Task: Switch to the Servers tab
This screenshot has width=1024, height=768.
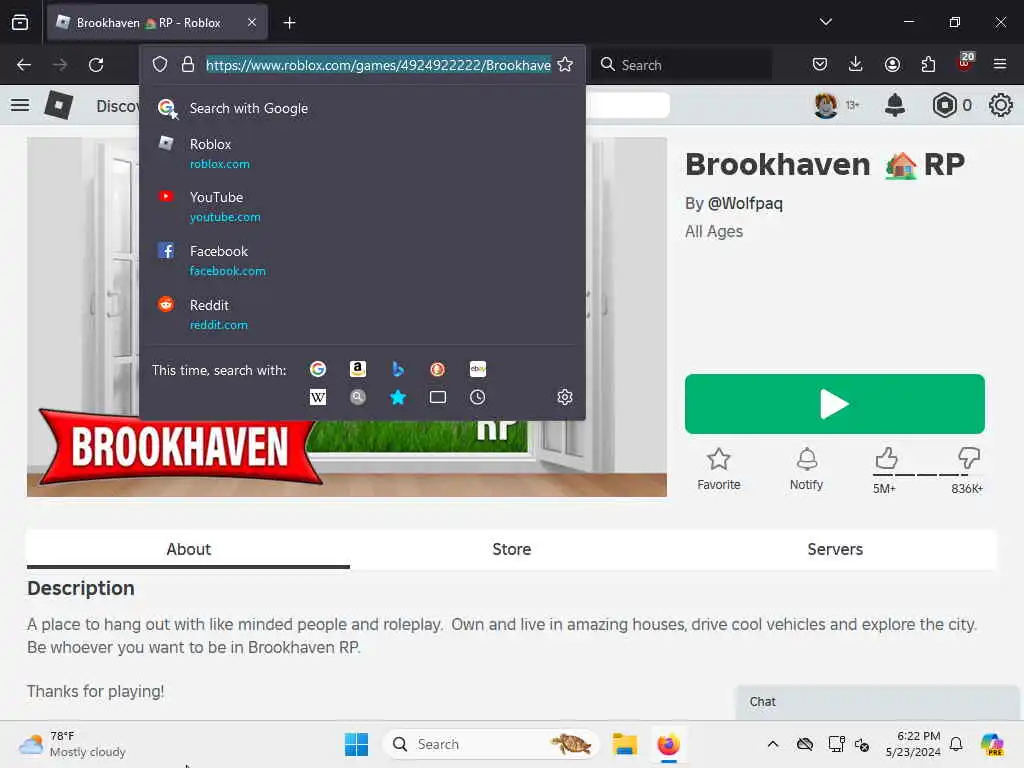Action: [835, 549]
